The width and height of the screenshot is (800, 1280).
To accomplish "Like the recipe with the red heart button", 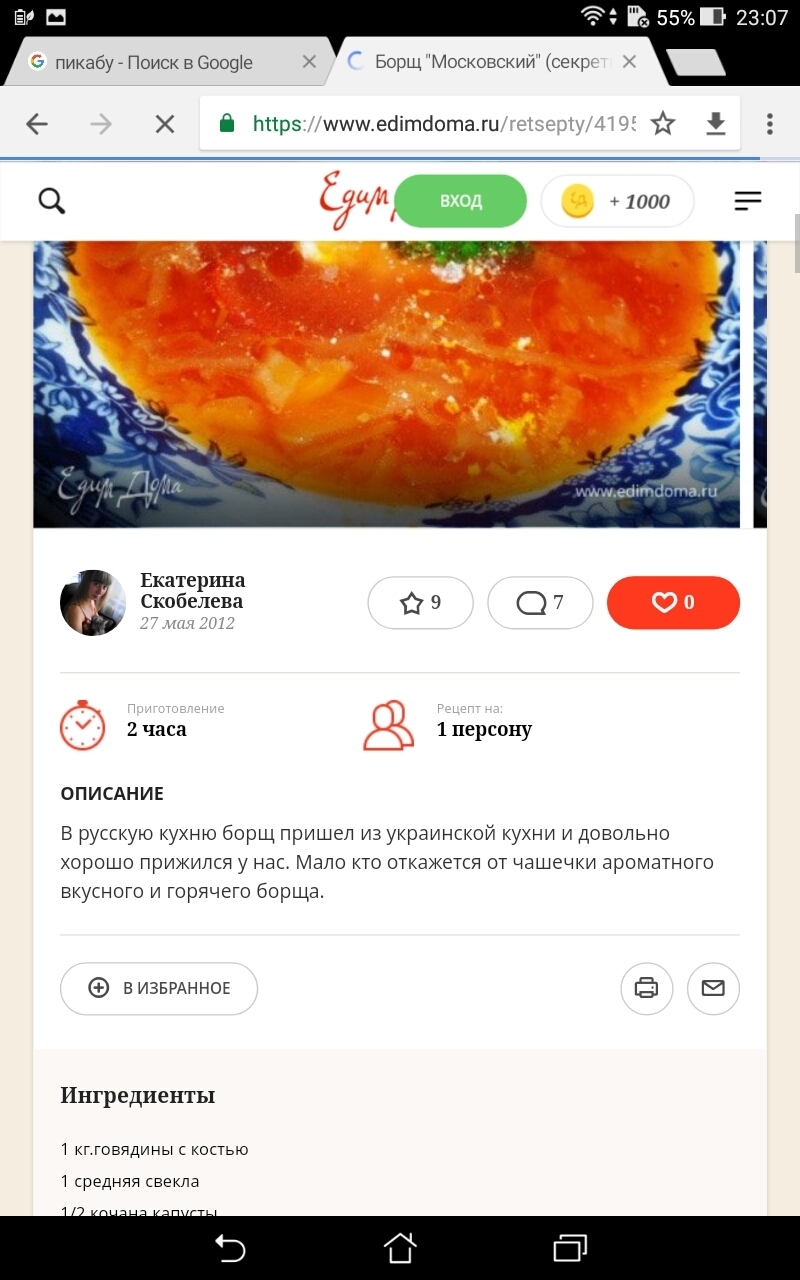I will pyautogui.click(x=673, y=603).
